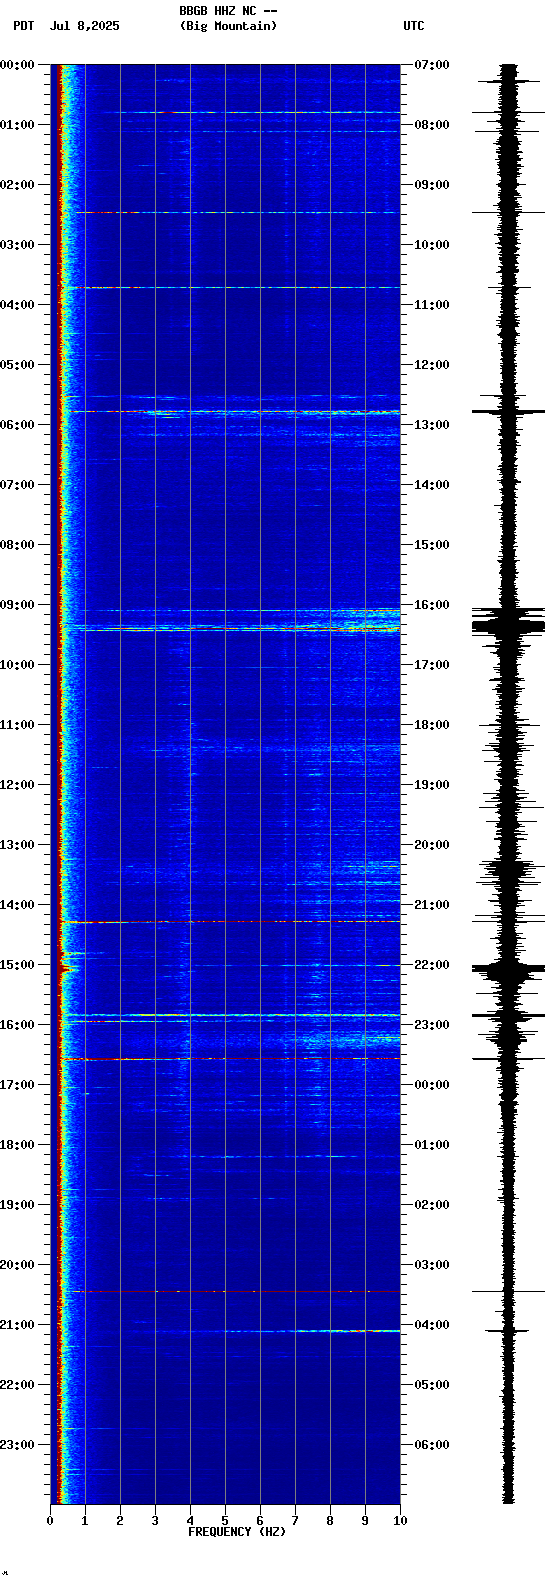Click the '12:00' label on PDT axis
The image size is (552, 1584).
point(17,785)
